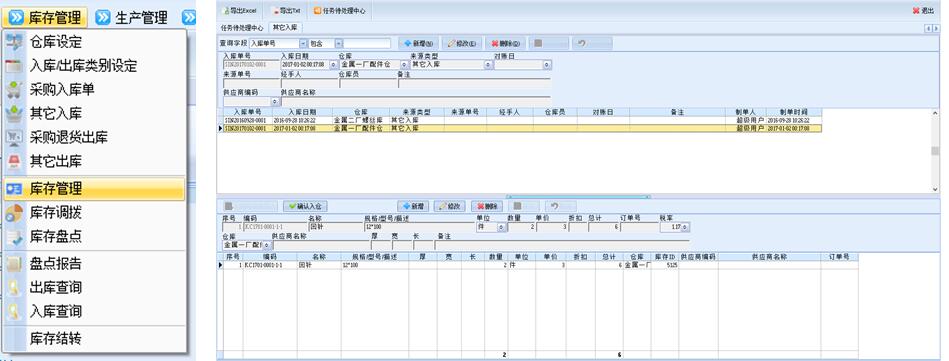949x361 pixels.
Task: Click the 导出Excel toolbar button
Action: tap(240, 10)
